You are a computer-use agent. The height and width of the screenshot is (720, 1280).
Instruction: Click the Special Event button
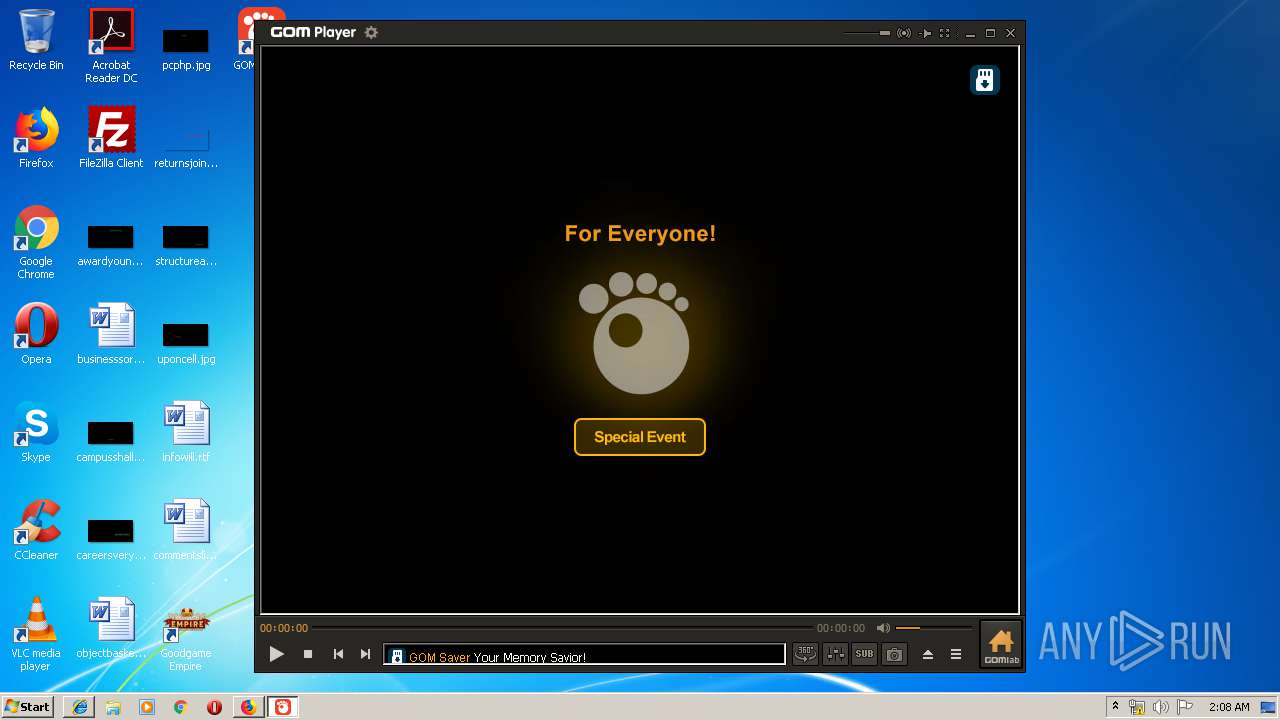[640, 437]
